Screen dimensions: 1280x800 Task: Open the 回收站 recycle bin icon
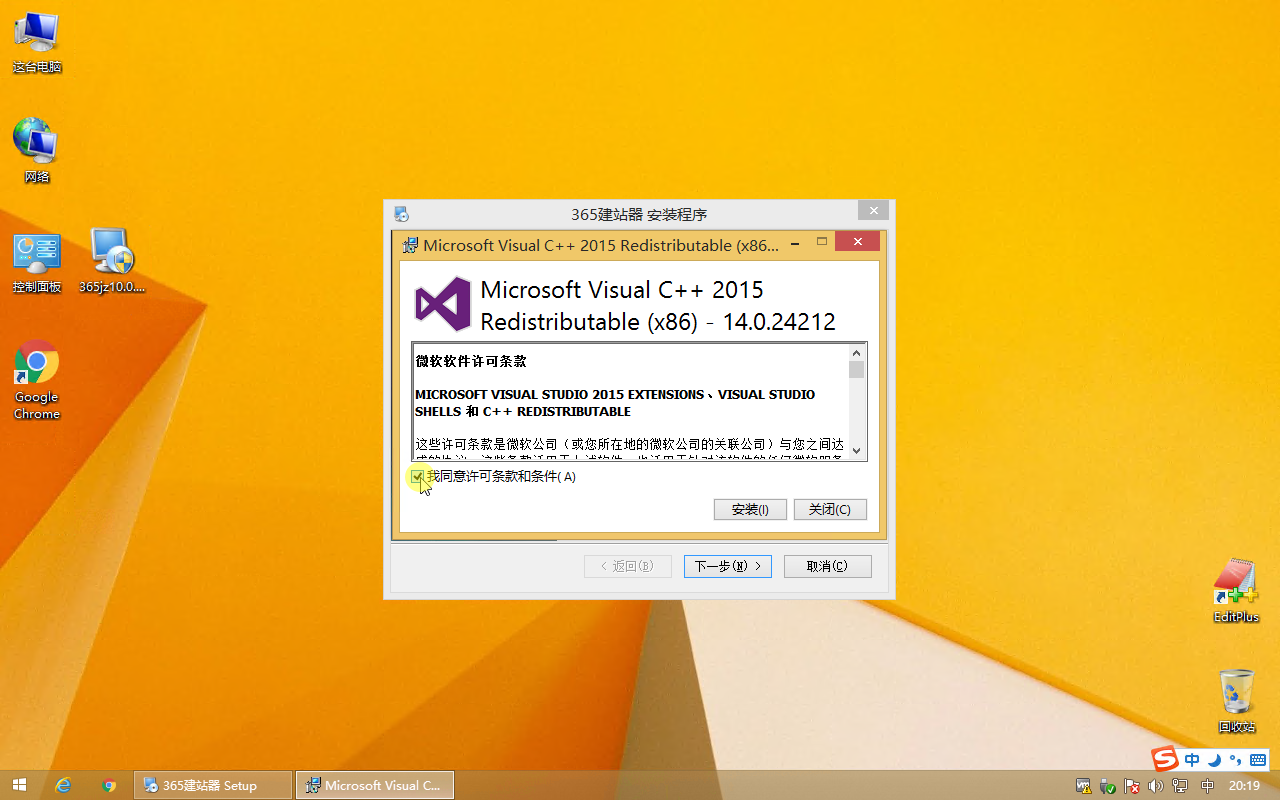[1237, 701]
